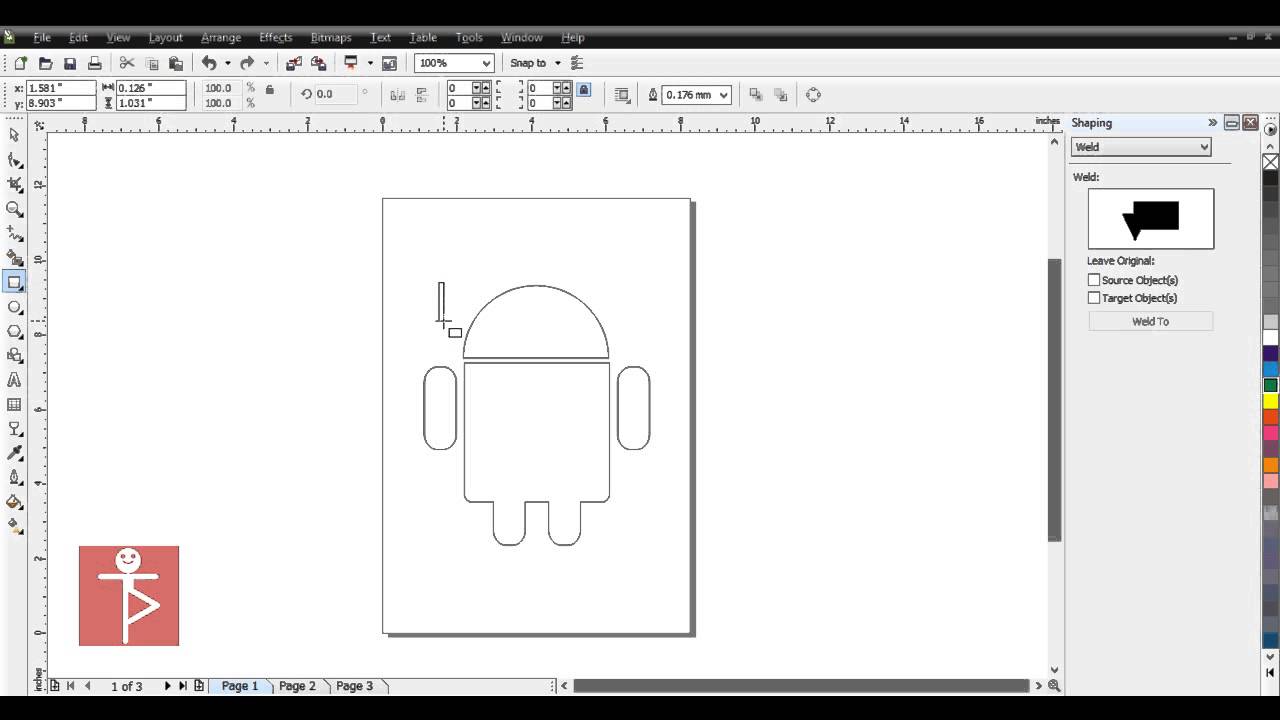1280x720 pixels.
Task: Collapse the Shaping docker with double arrows
Action: (1212, 123)
